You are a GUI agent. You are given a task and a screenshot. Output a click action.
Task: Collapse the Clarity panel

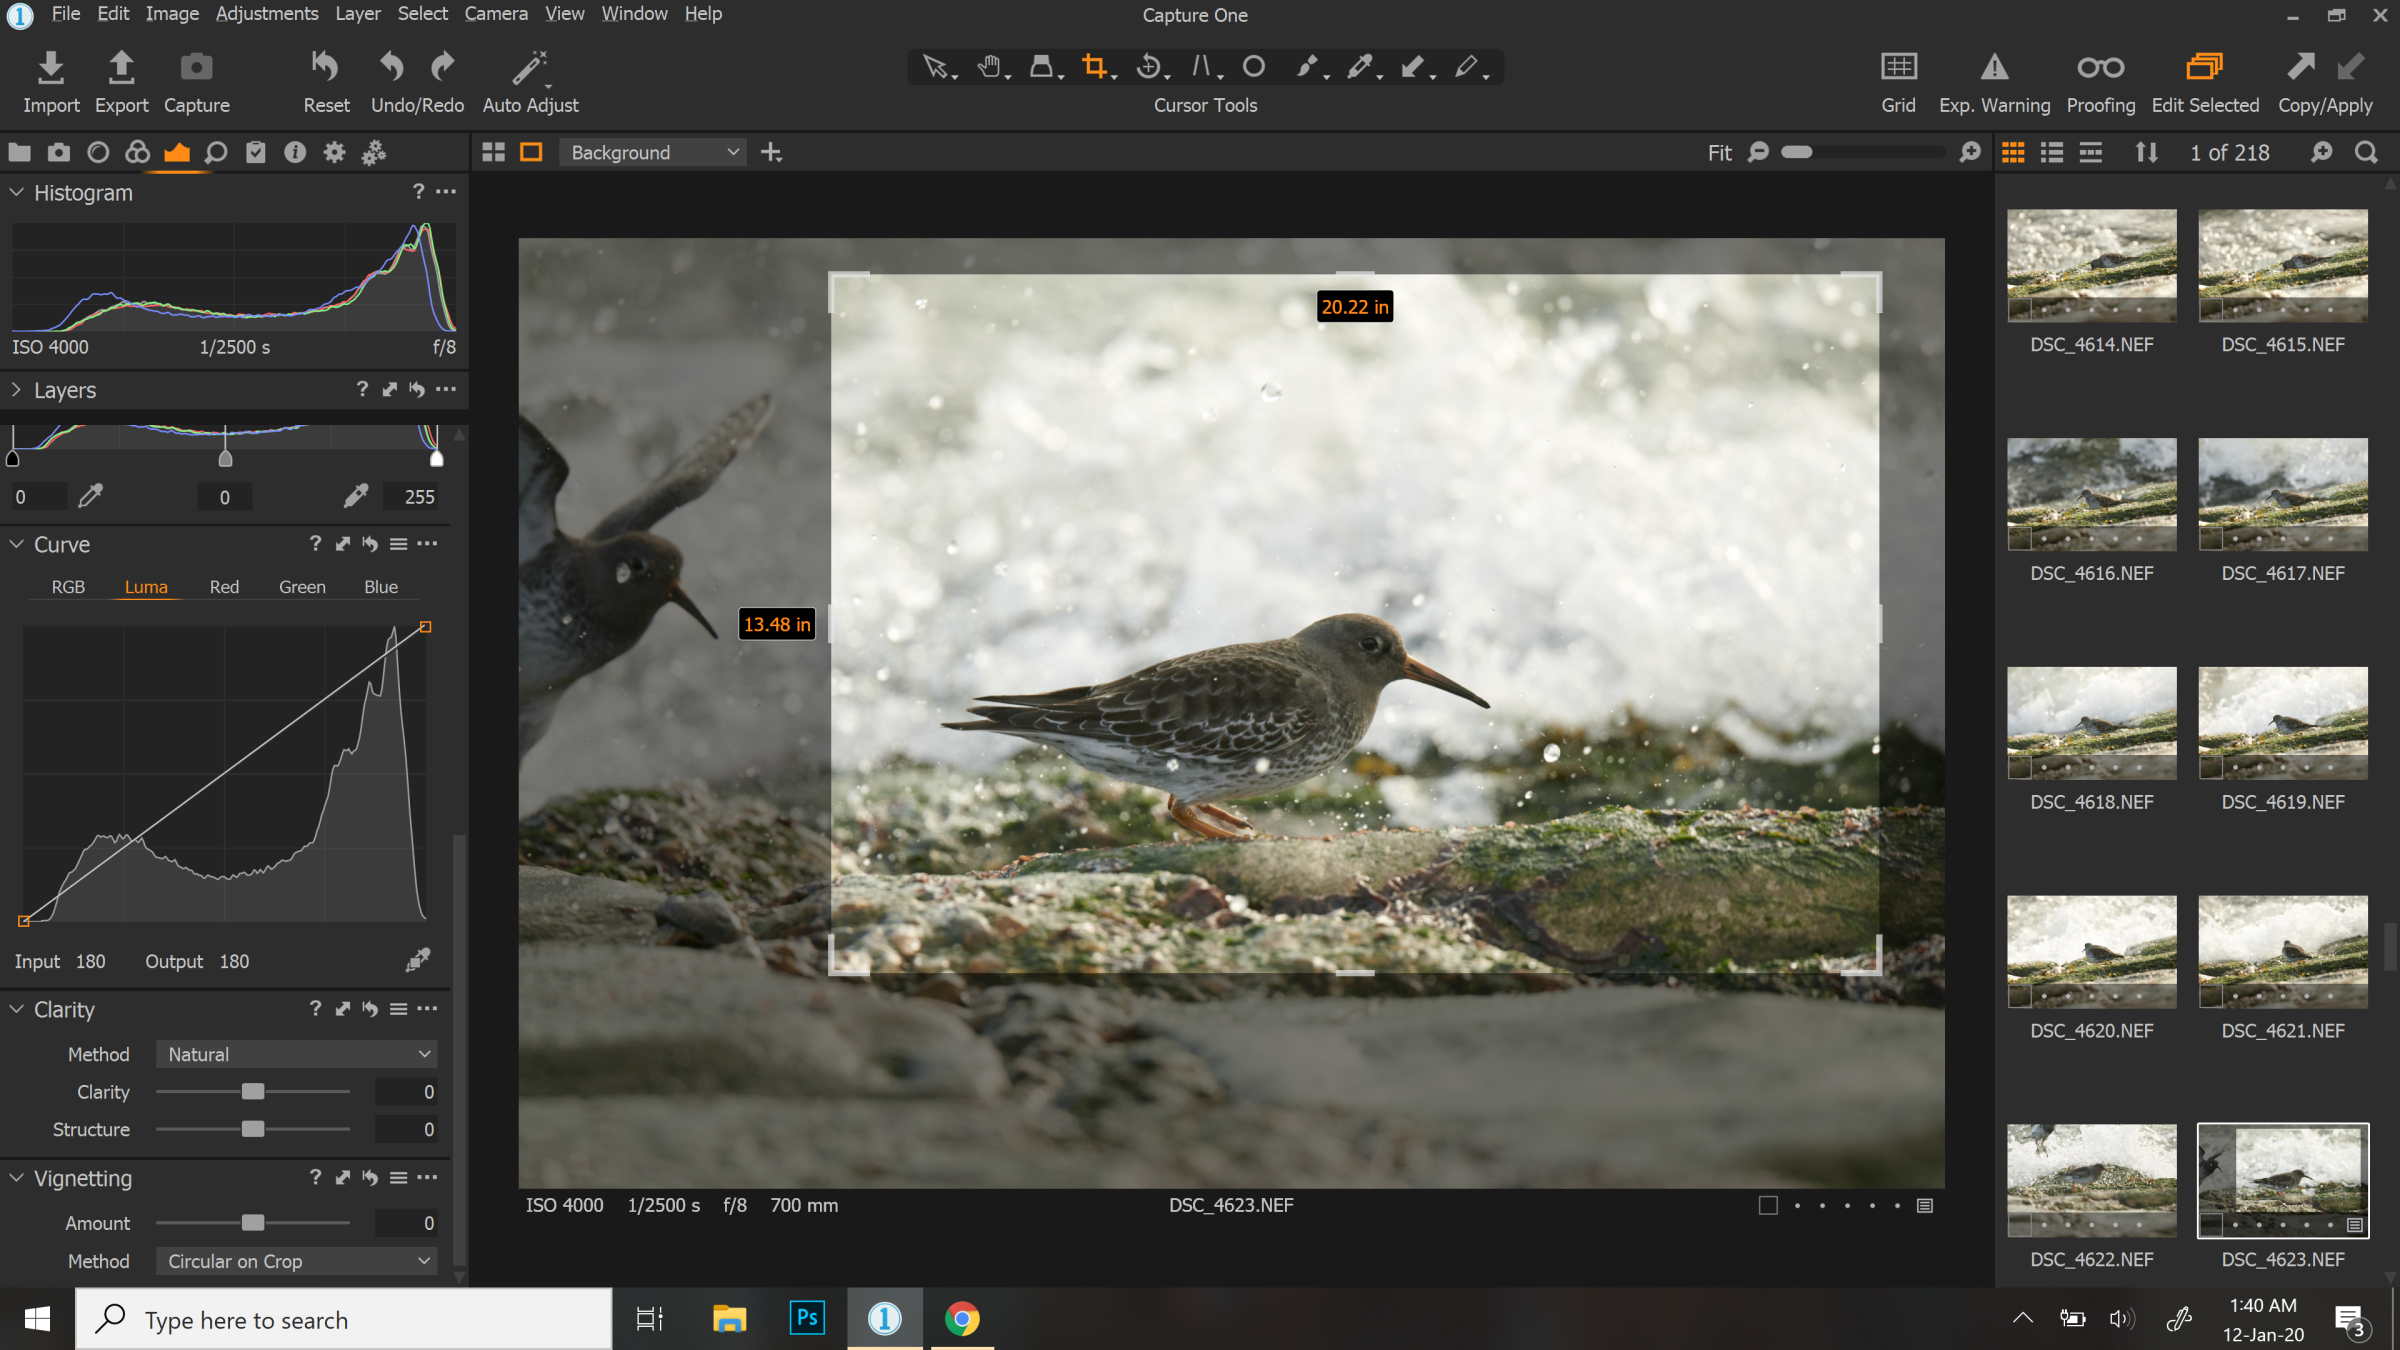(17, 1008)
